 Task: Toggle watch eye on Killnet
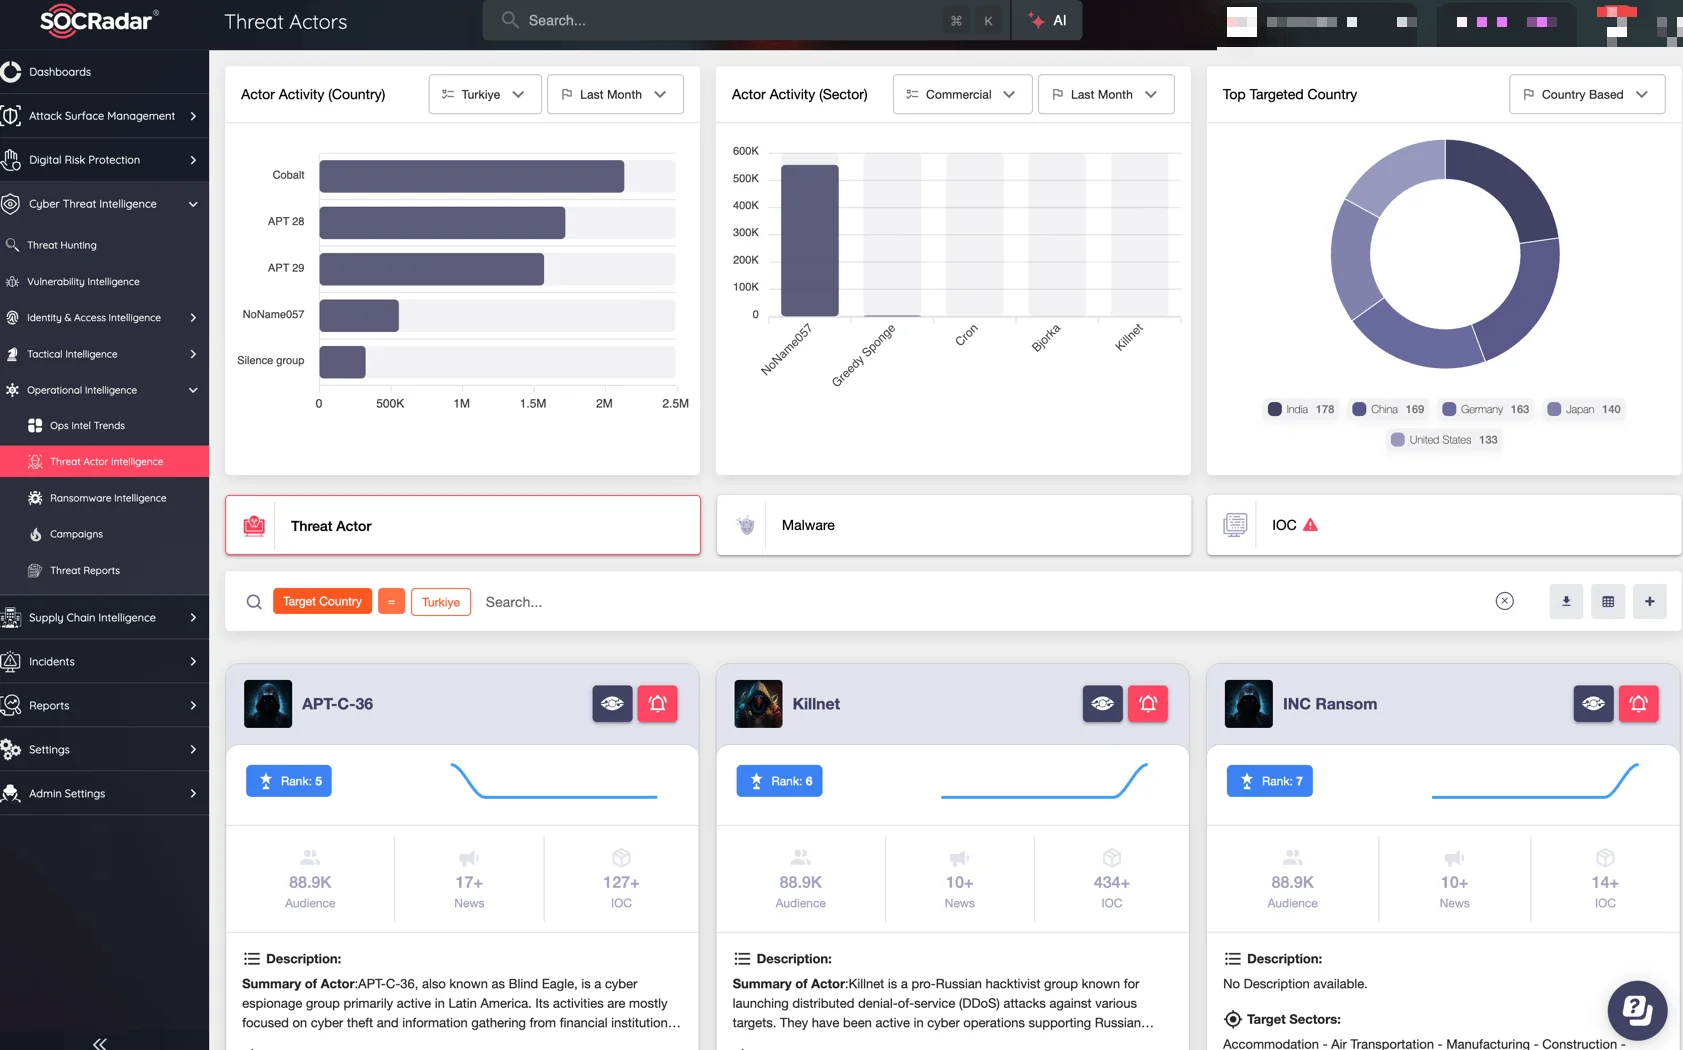point(1102,704)
